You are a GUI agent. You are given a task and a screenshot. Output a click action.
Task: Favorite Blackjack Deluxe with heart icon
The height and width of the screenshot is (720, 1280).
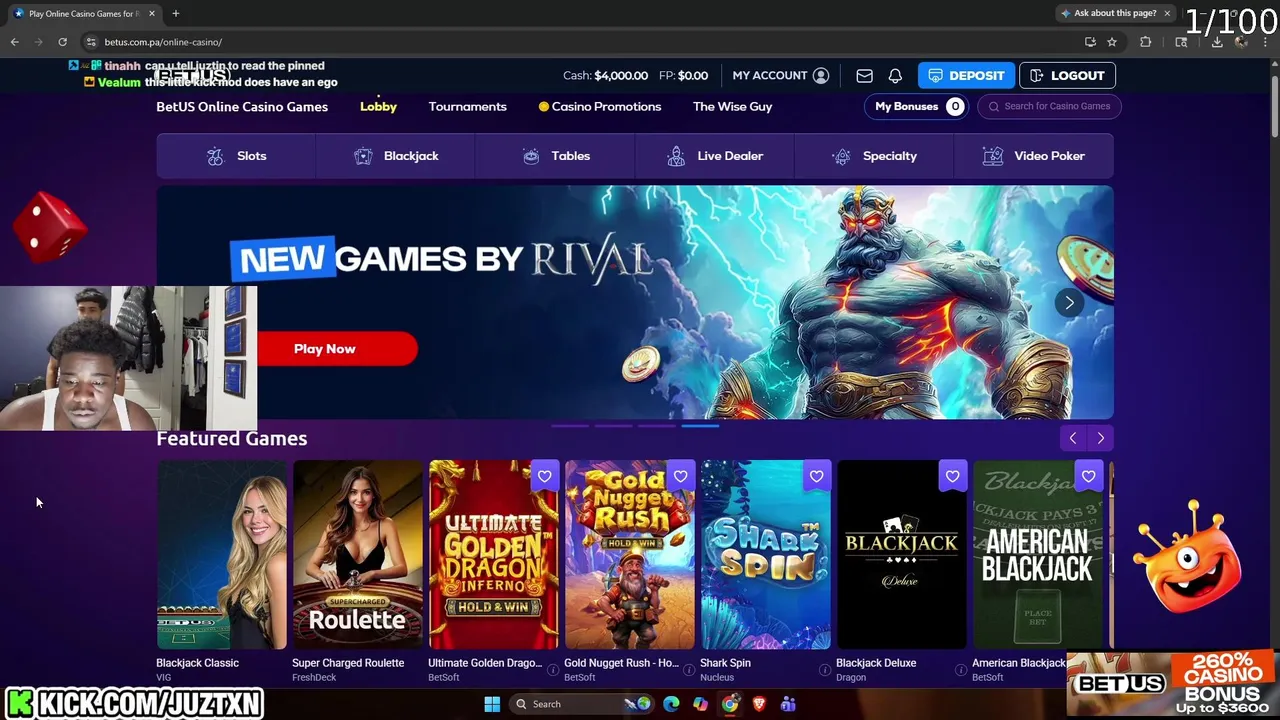click(952, 476)
